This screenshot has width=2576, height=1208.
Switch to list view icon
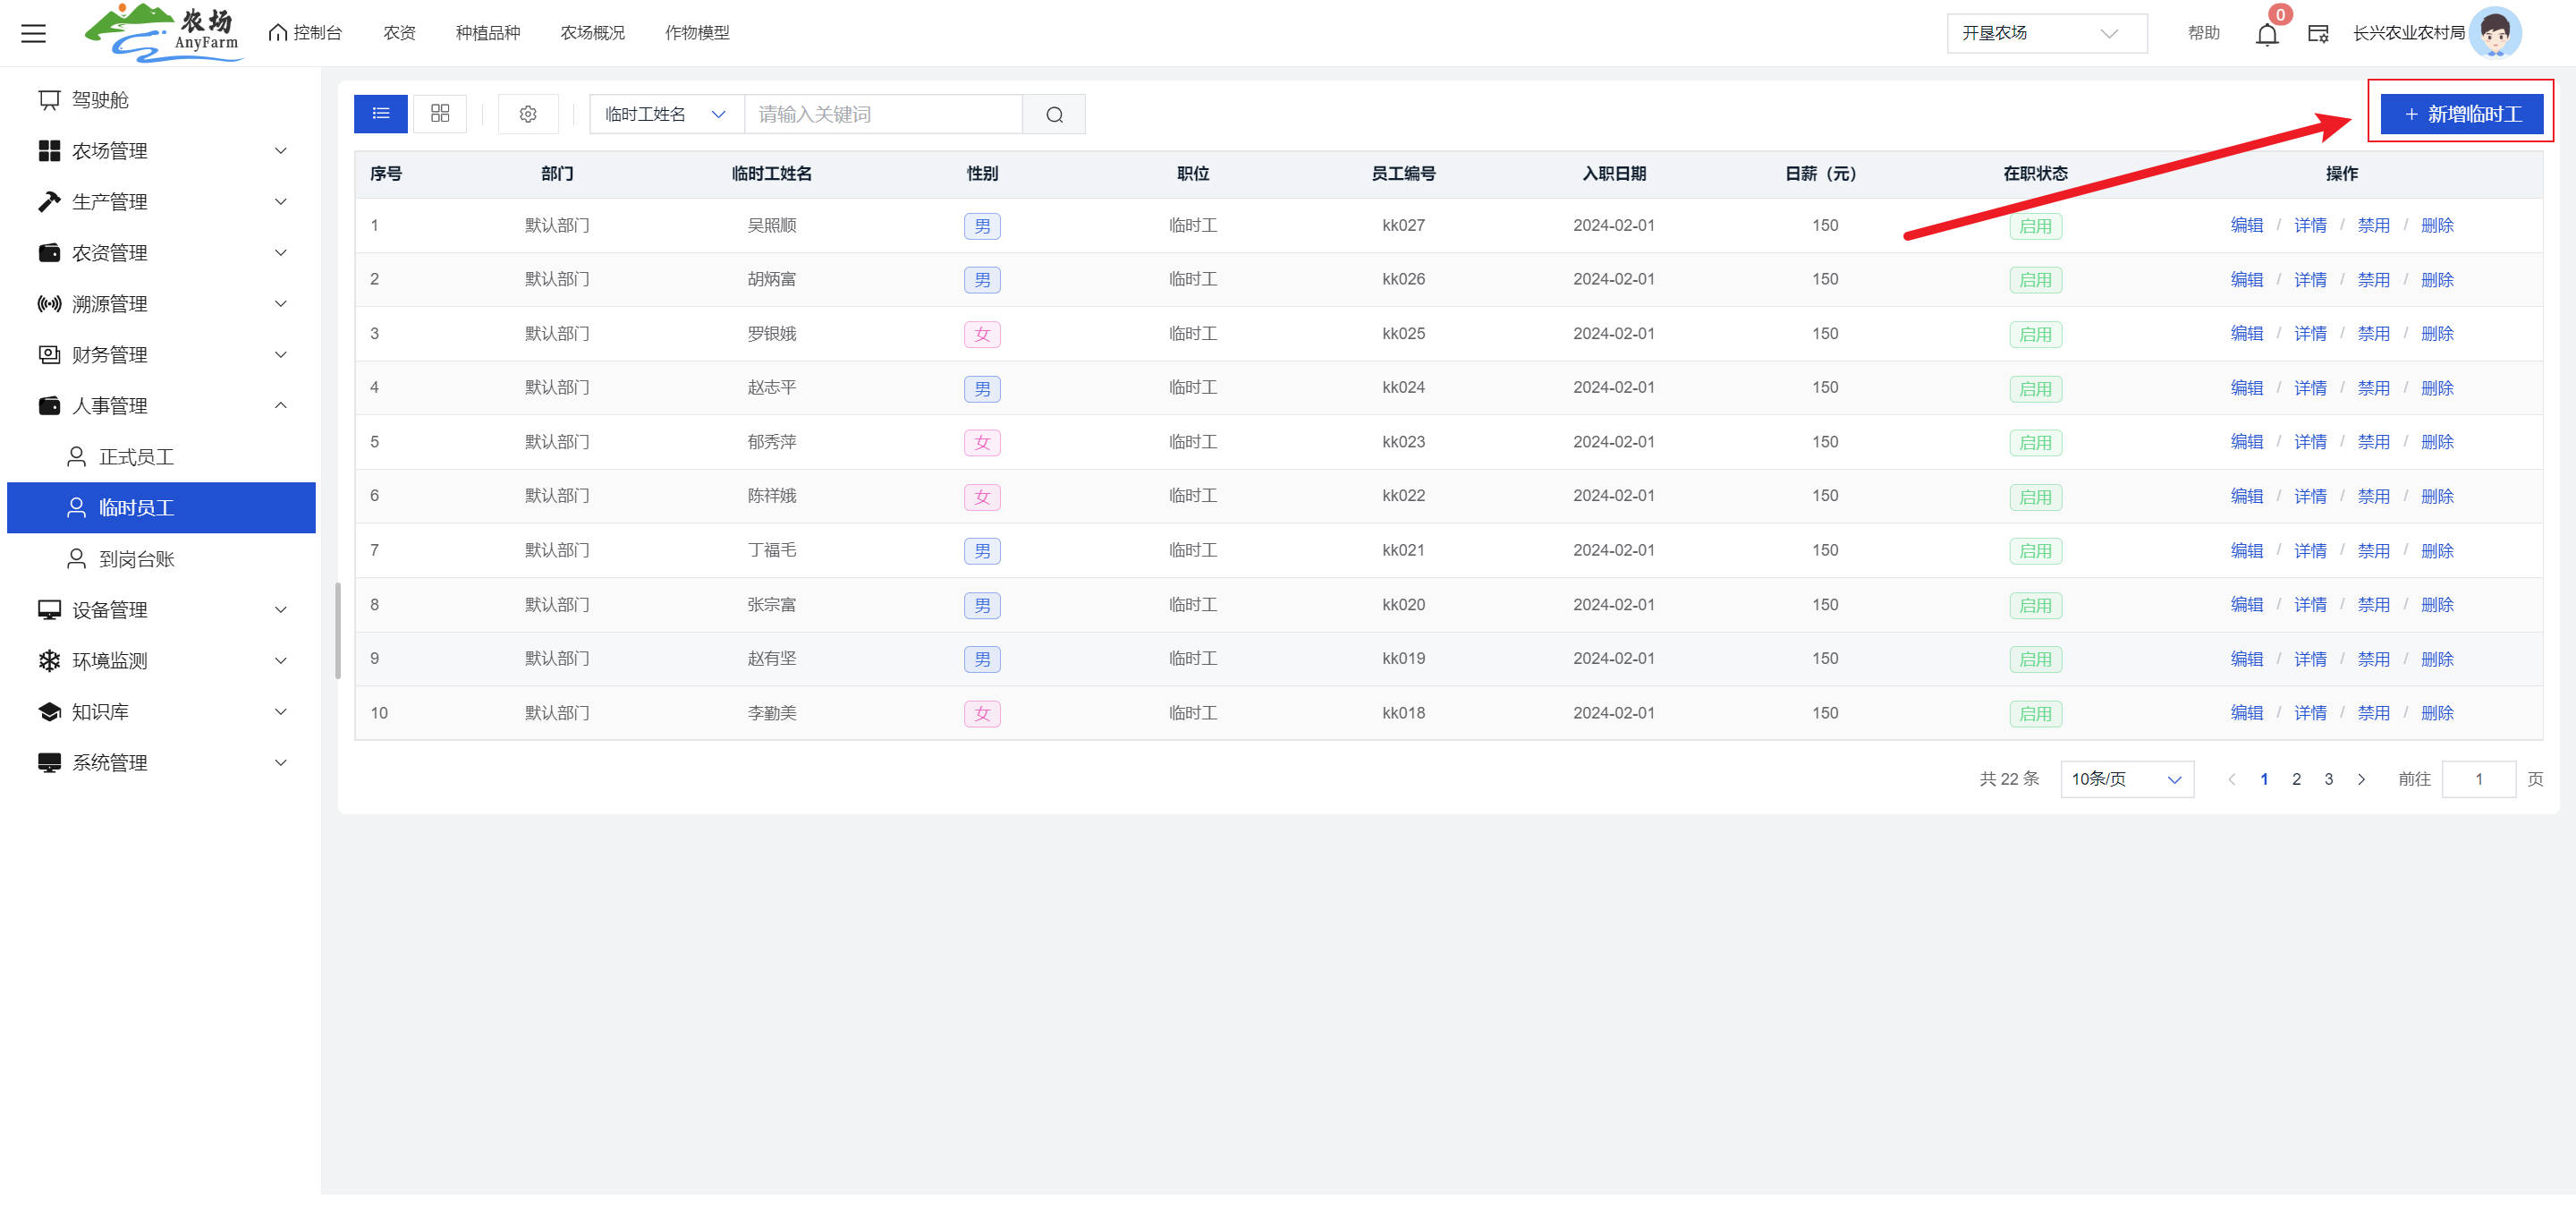381,114
